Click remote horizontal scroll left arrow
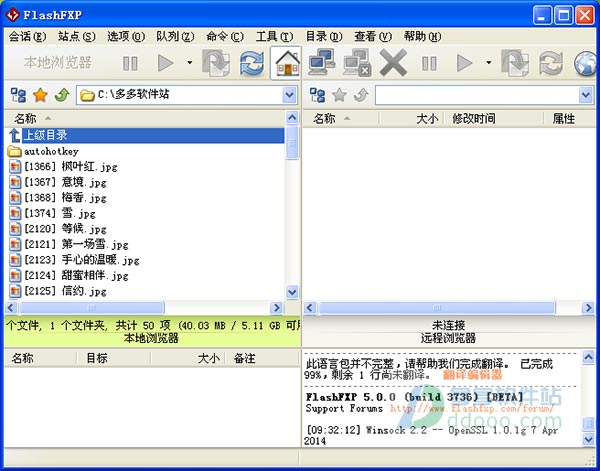600x471 pixels. click(x=310, y=308)
